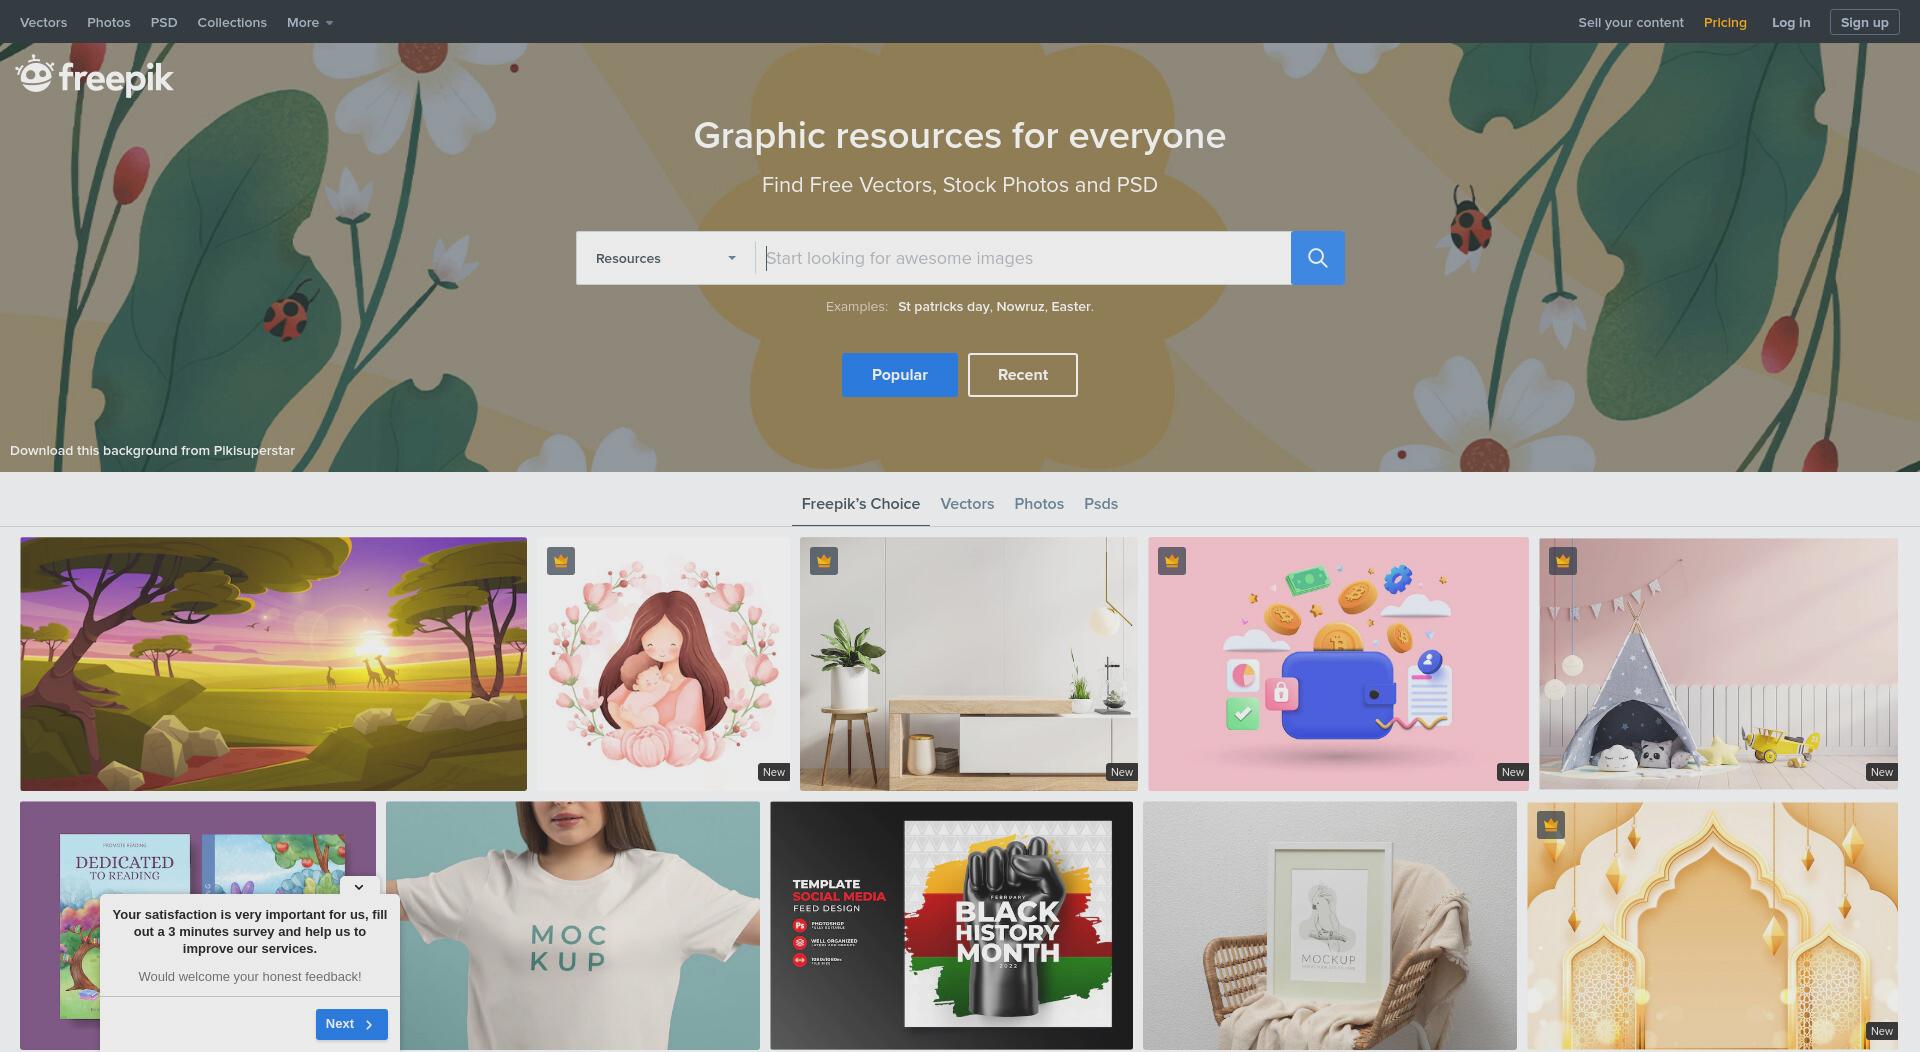This screenshot has height=1052, width=1920.
Task: Click the St patricks day example
Action: click(943, 307)
